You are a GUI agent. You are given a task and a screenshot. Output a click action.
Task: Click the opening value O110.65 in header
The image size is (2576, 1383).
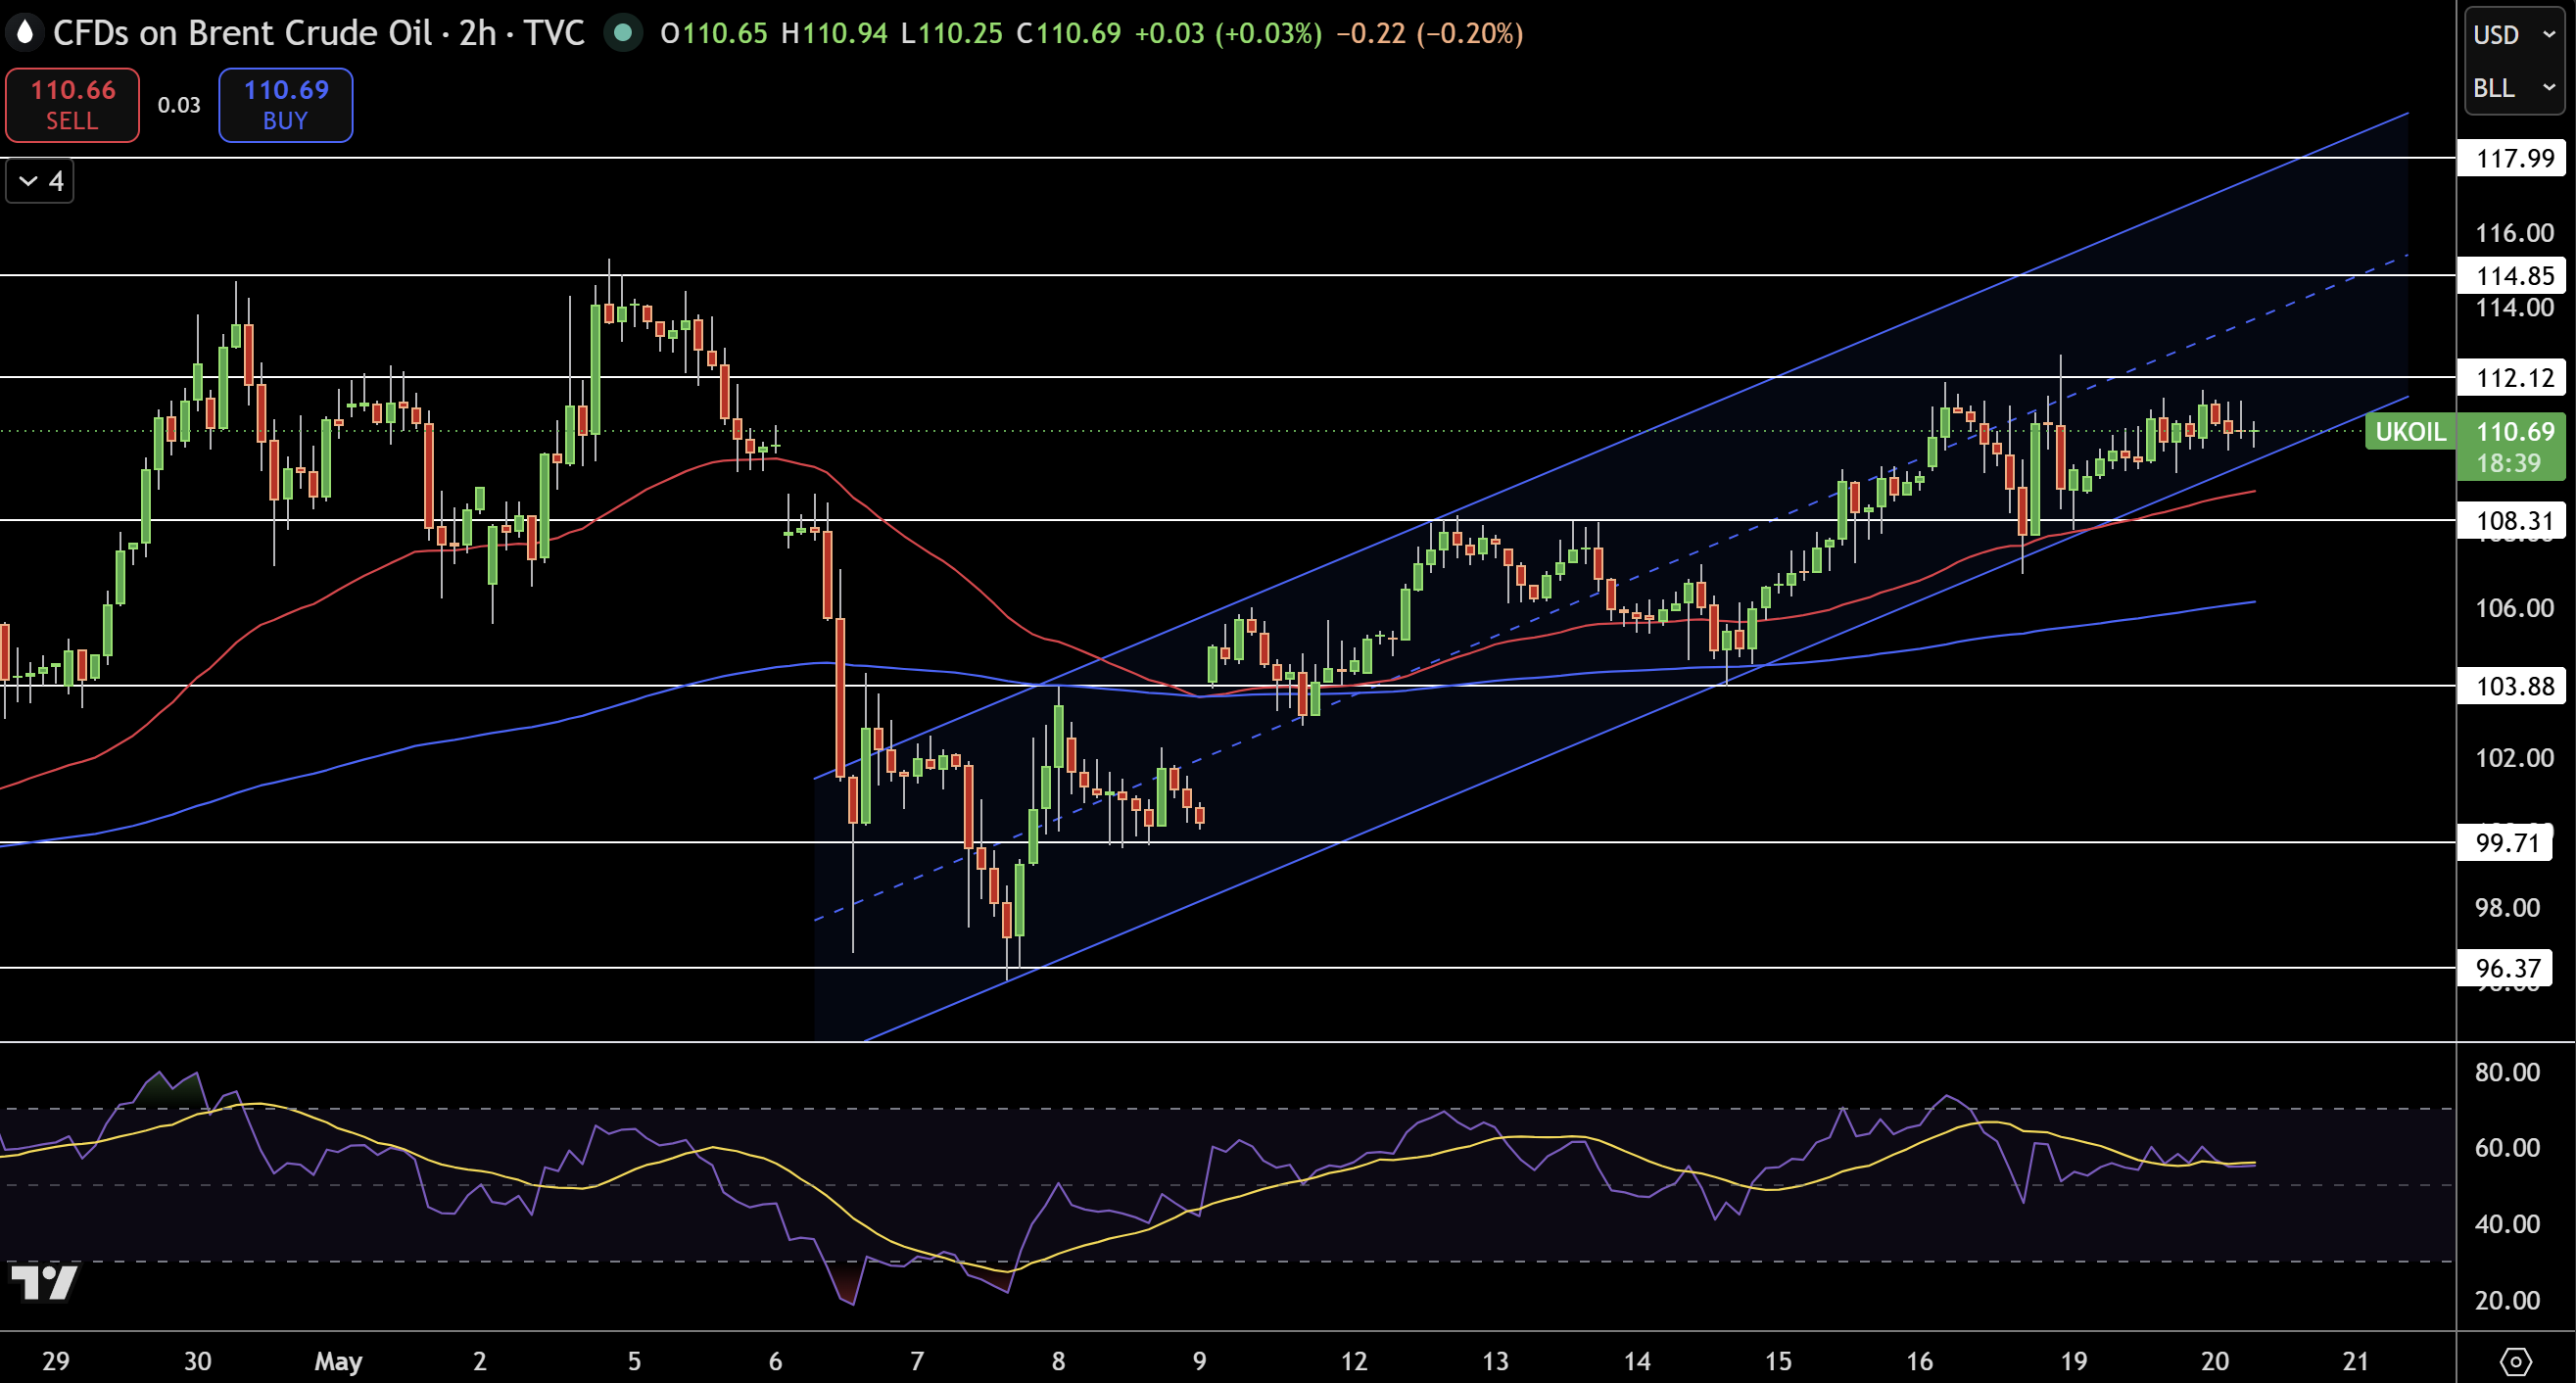coord(713,33)
